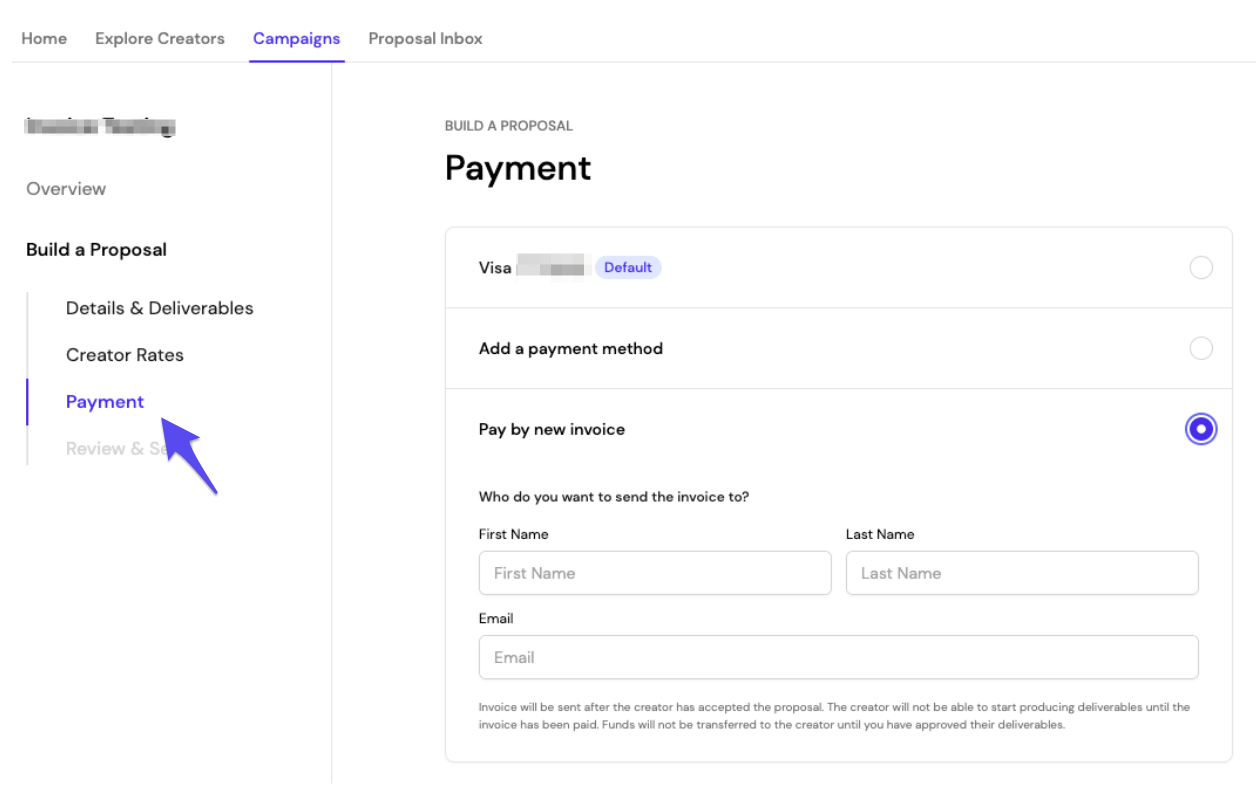The height and width of the screenshot is (794, 1256).
Task: Select the Campaigns tab
Action: coord(296,38)
